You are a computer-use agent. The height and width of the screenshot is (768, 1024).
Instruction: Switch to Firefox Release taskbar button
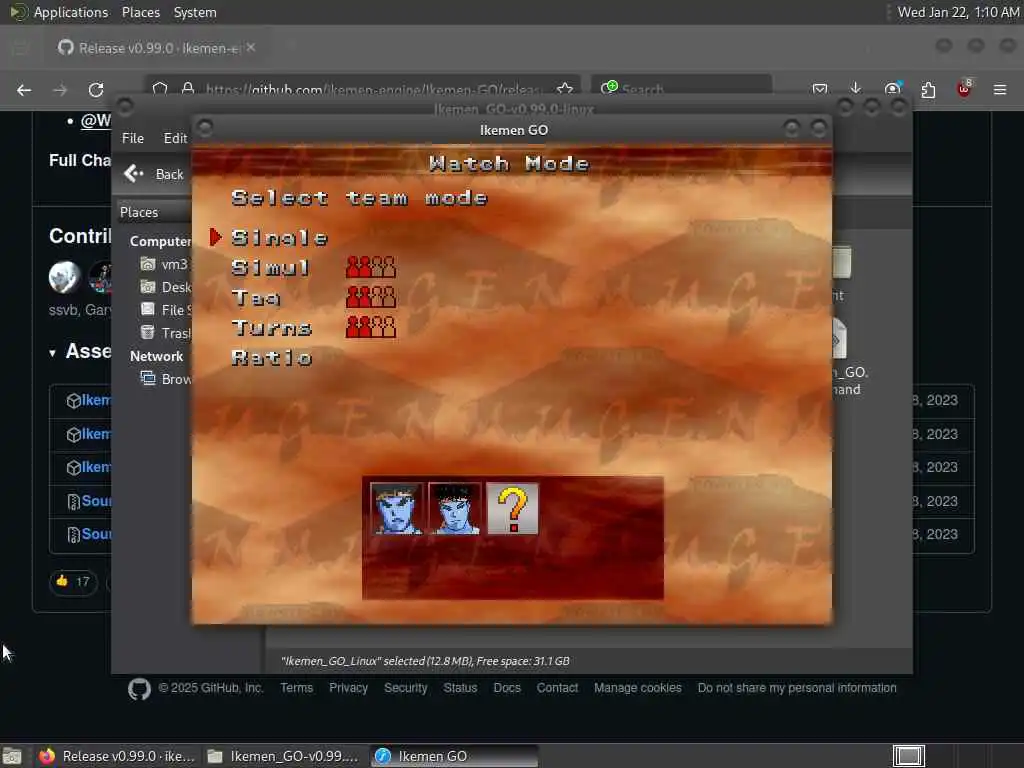(x=118, y=756)
